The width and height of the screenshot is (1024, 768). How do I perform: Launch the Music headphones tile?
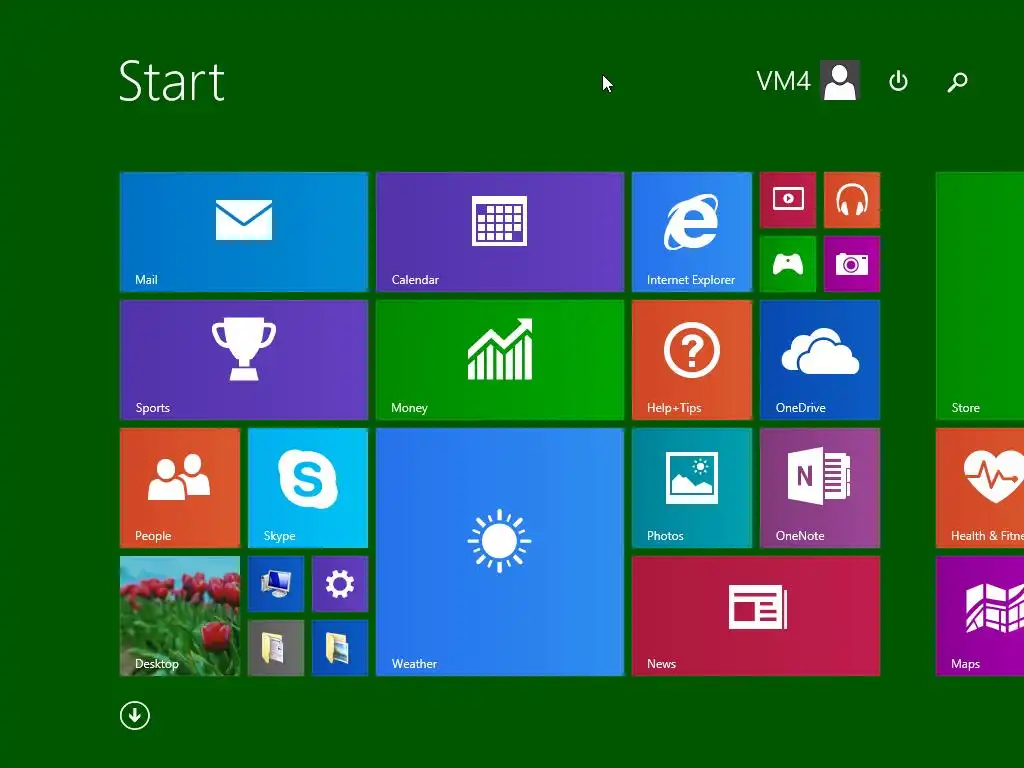852,200
